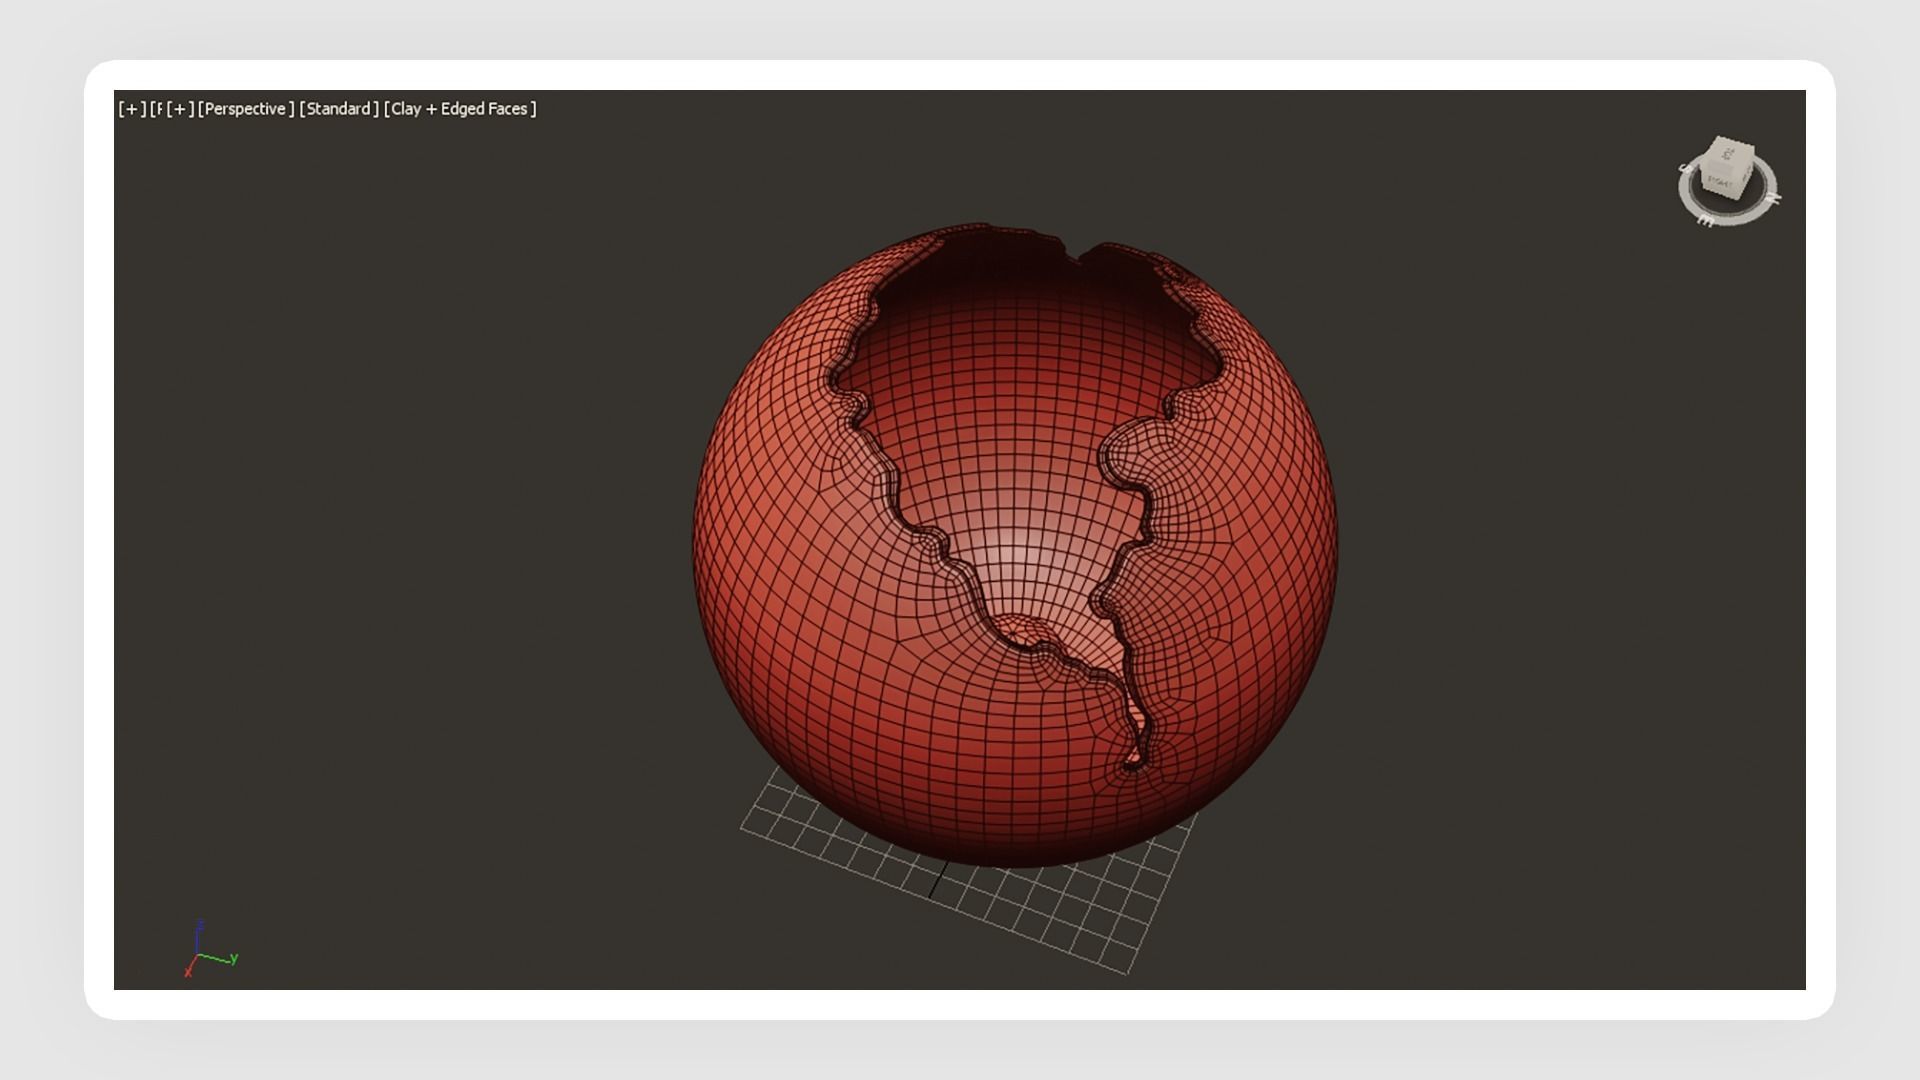Click the ViewCube front face

(x=1720, y=183)
